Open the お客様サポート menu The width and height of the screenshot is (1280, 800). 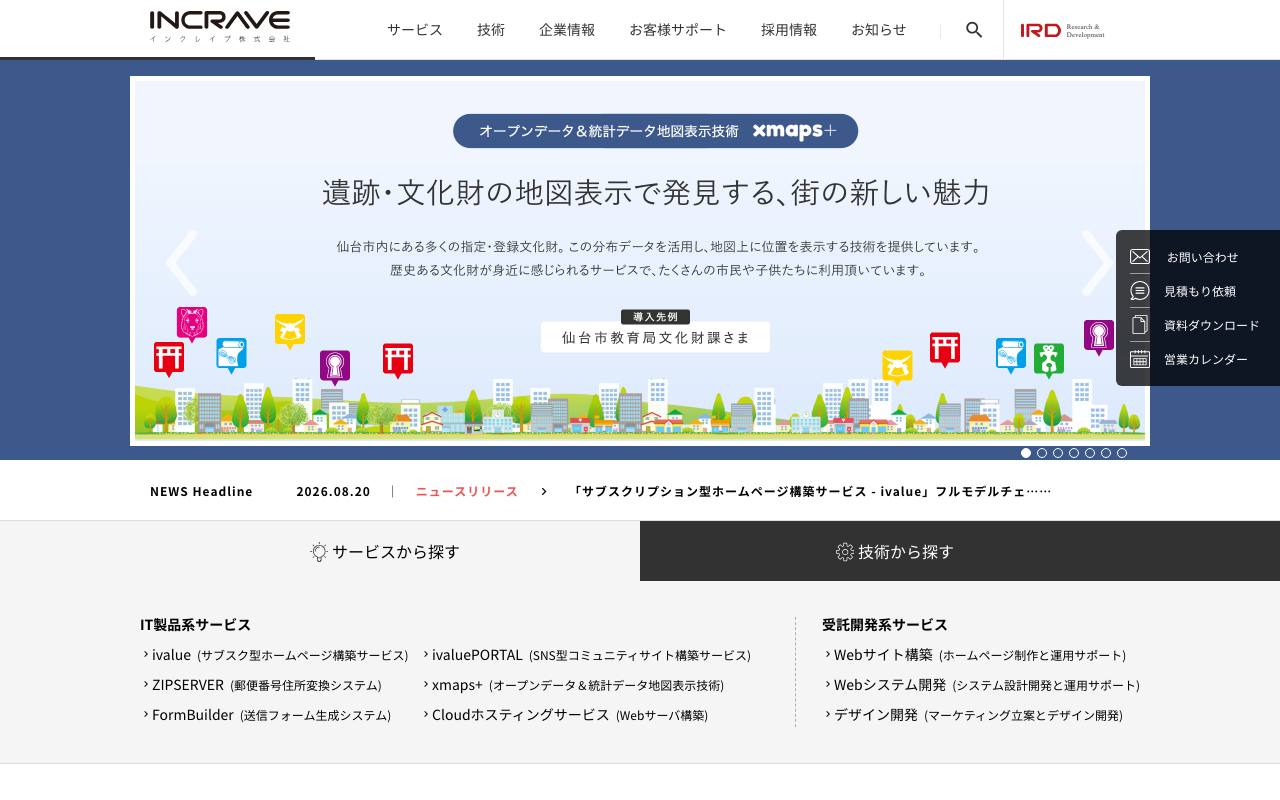coord(678,30)
